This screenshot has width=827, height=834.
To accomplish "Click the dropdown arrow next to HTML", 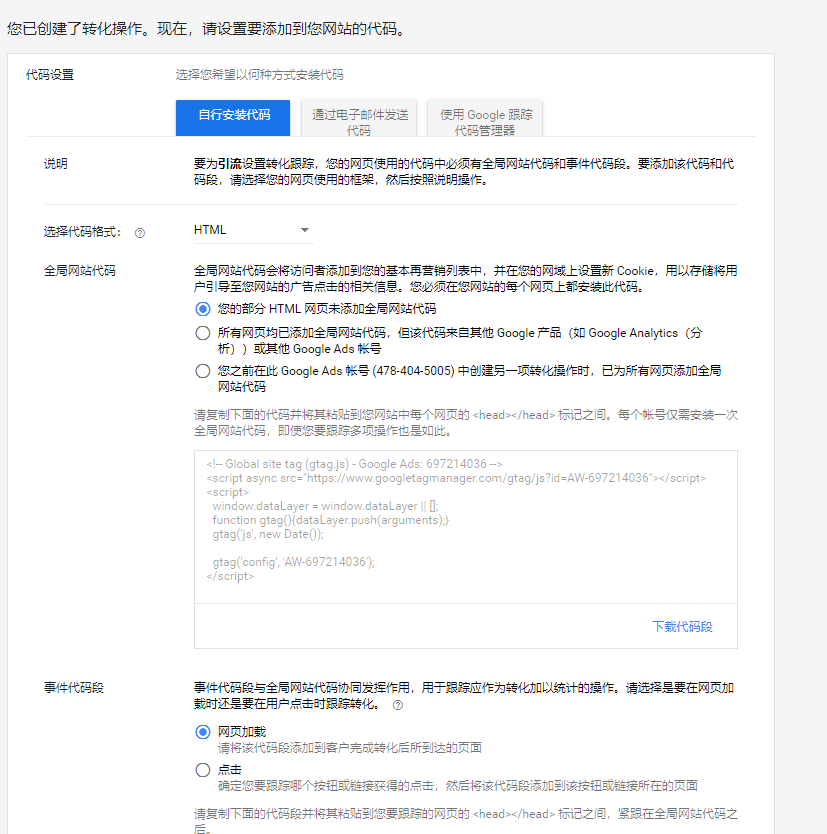I will (x=306, y=230).
